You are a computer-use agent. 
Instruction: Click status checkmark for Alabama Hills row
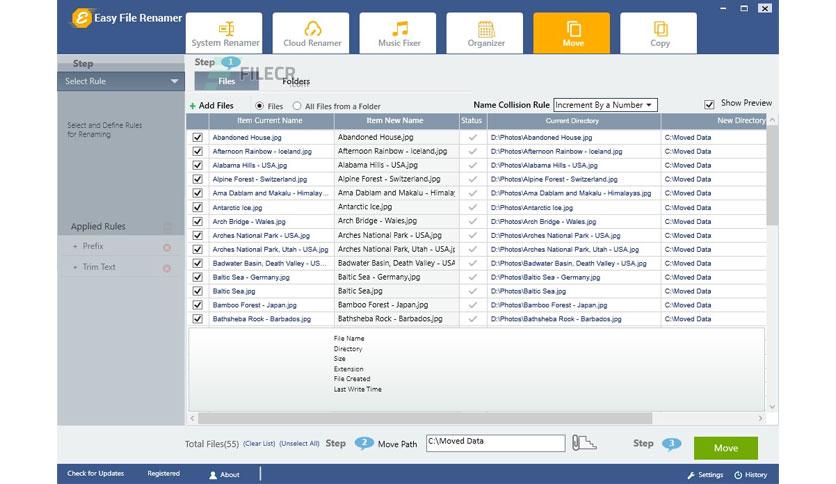pos(472,165)
